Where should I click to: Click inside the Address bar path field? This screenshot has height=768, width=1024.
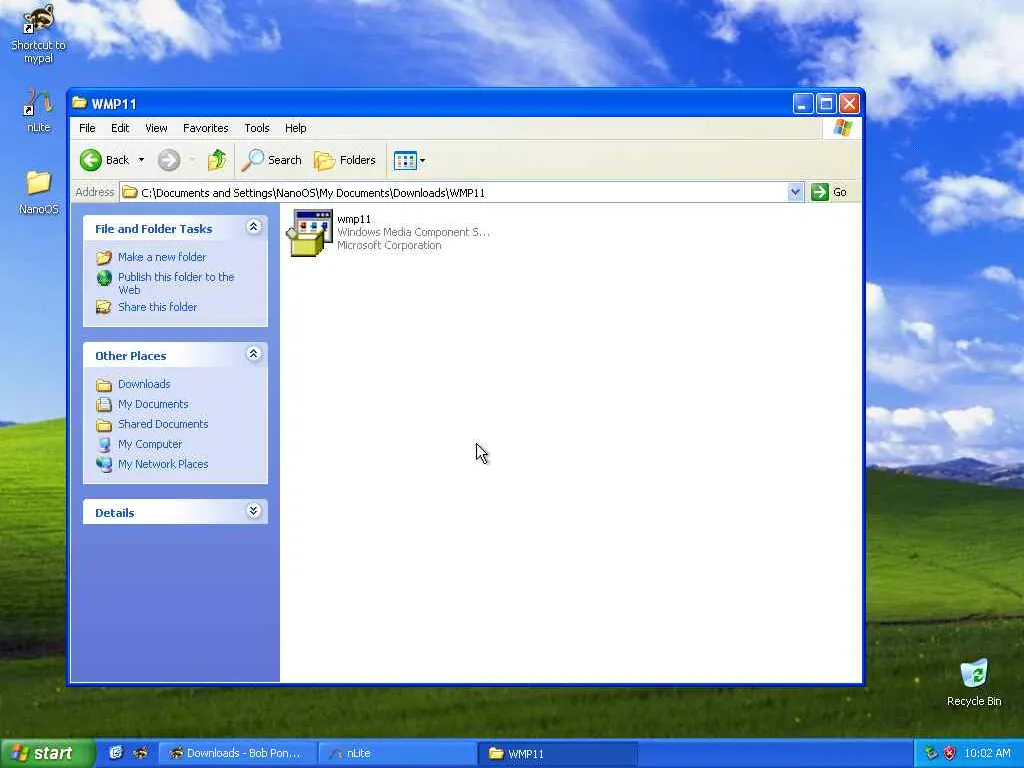454,193
